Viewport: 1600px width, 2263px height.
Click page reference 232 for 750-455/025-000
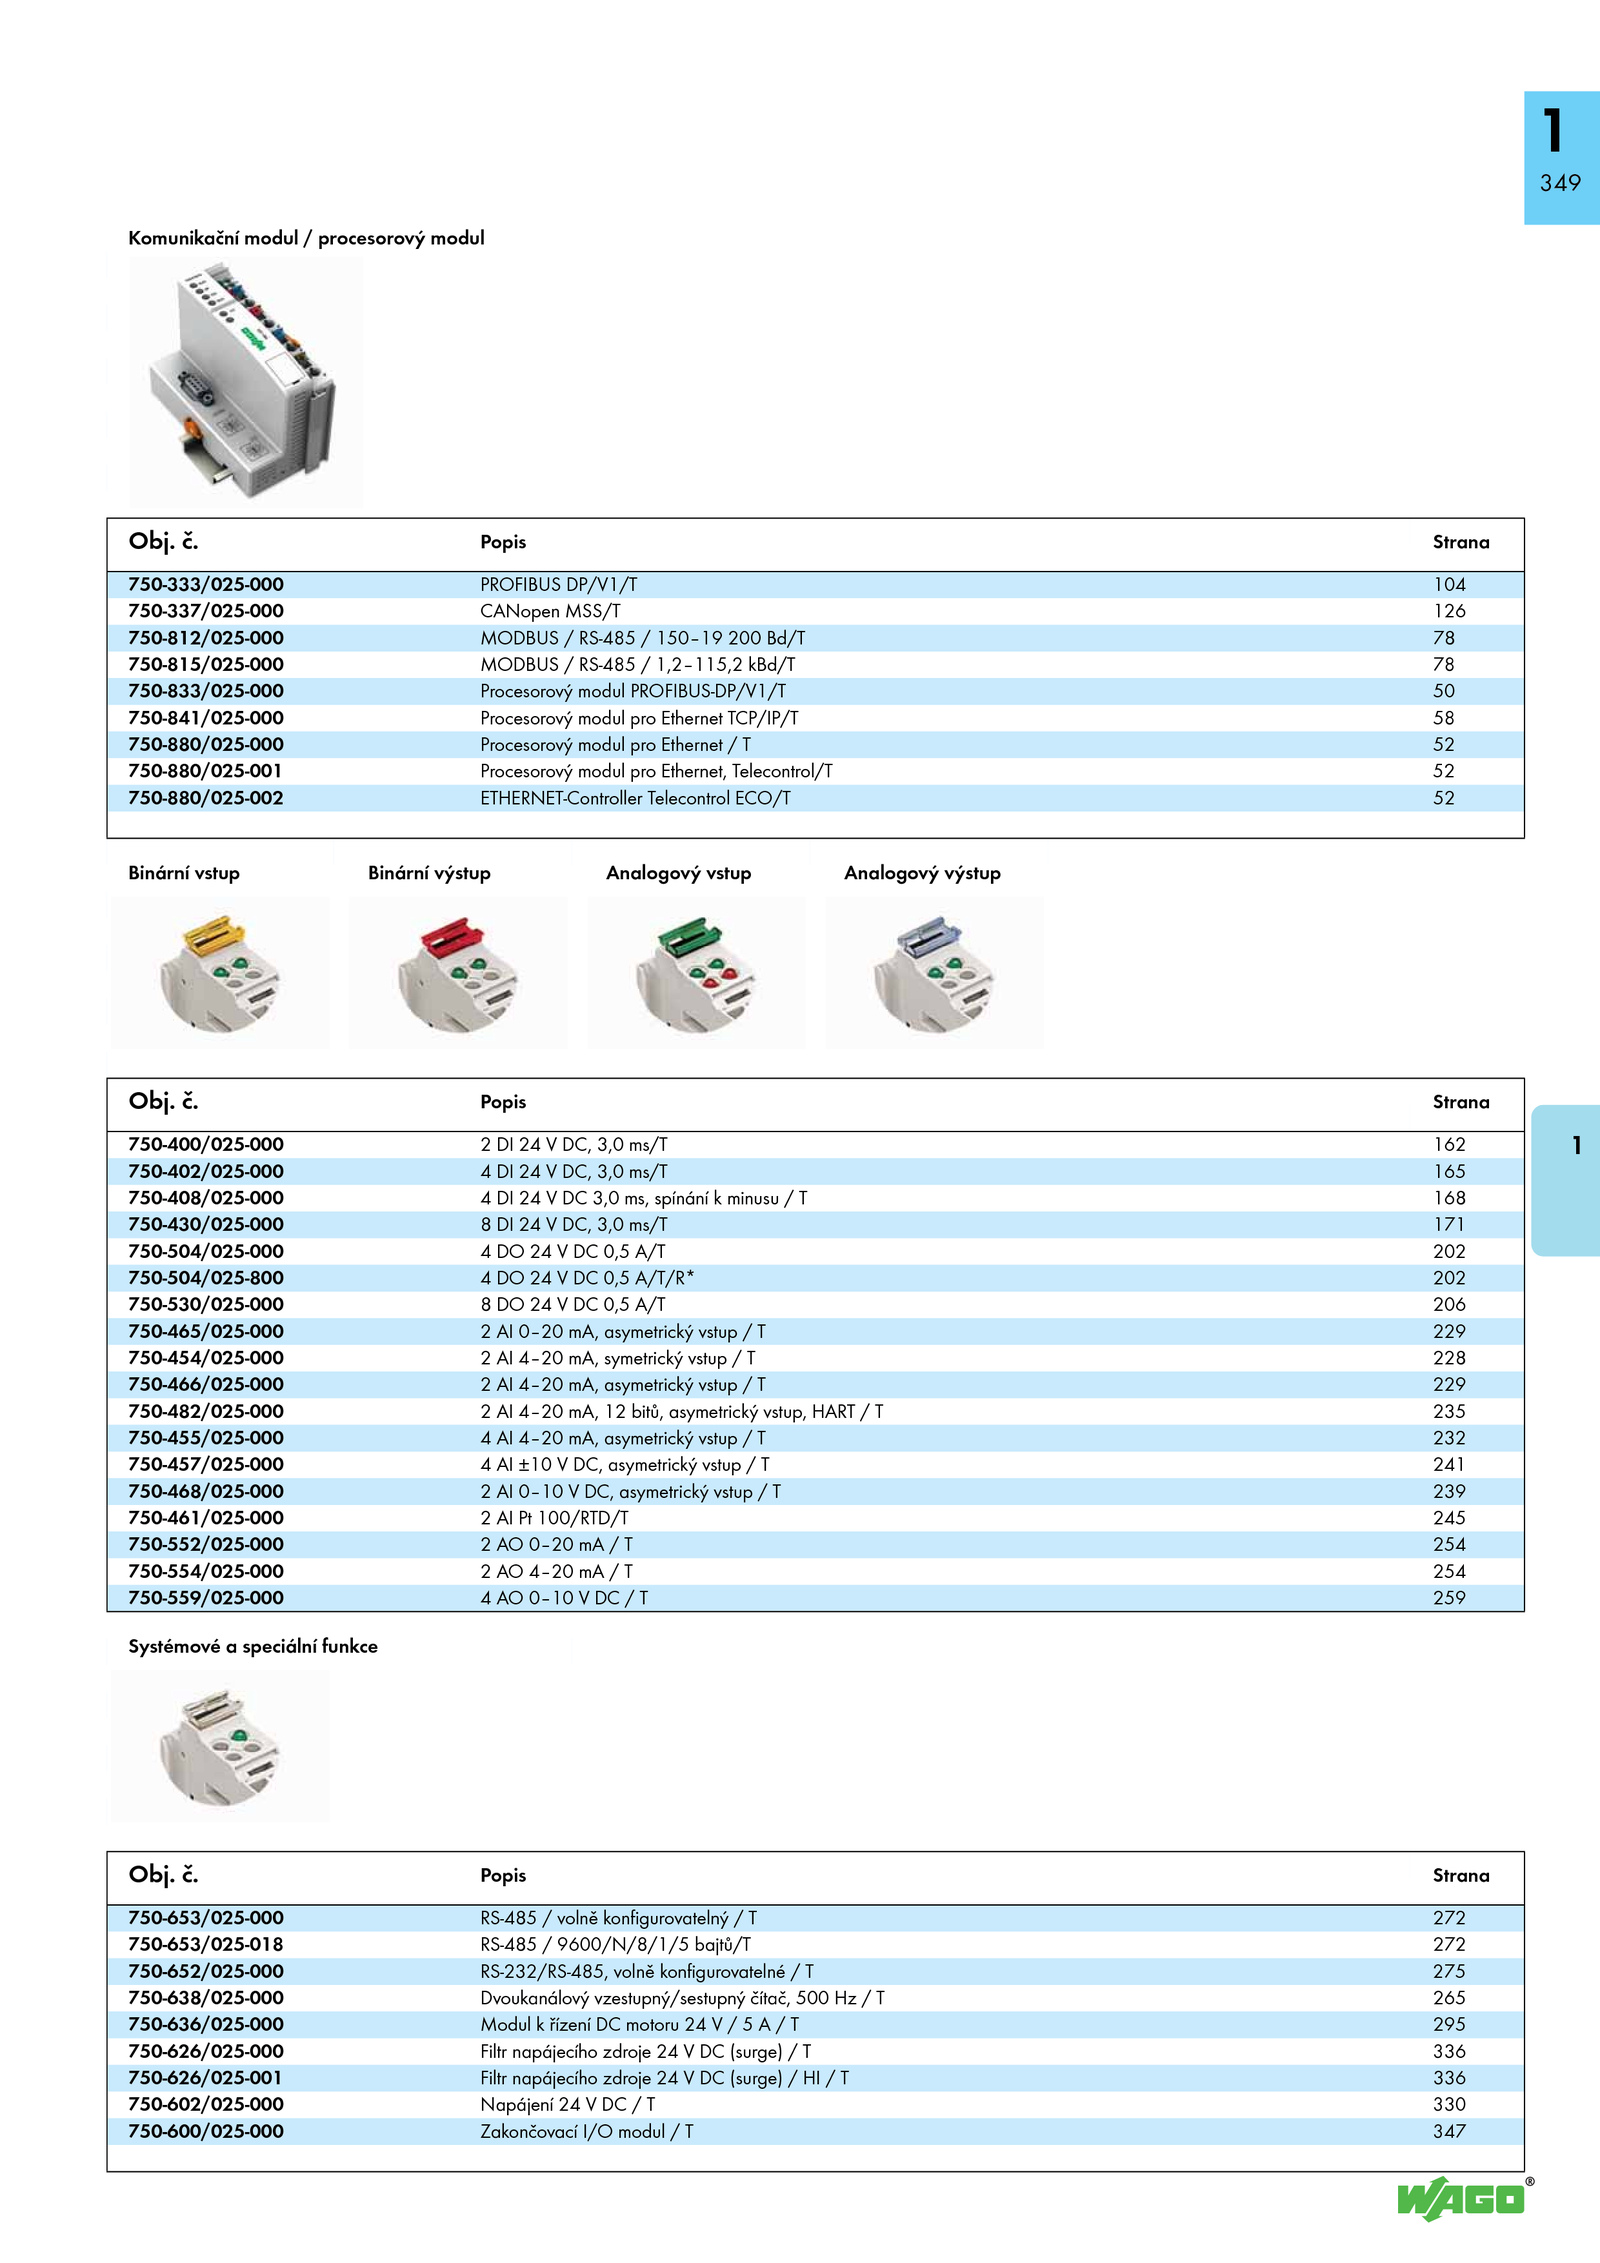(1449, 1438)
